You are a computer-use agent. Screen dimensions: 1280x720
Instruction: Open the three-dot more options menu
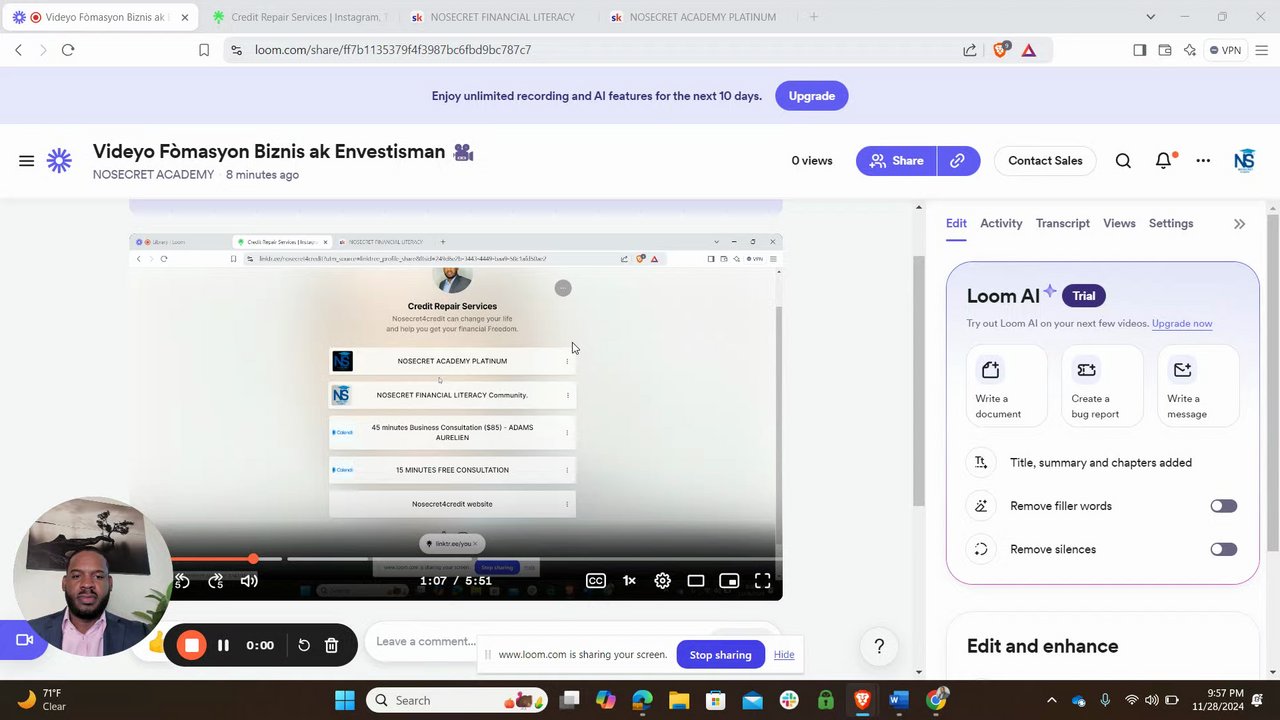coord(1203,161)
